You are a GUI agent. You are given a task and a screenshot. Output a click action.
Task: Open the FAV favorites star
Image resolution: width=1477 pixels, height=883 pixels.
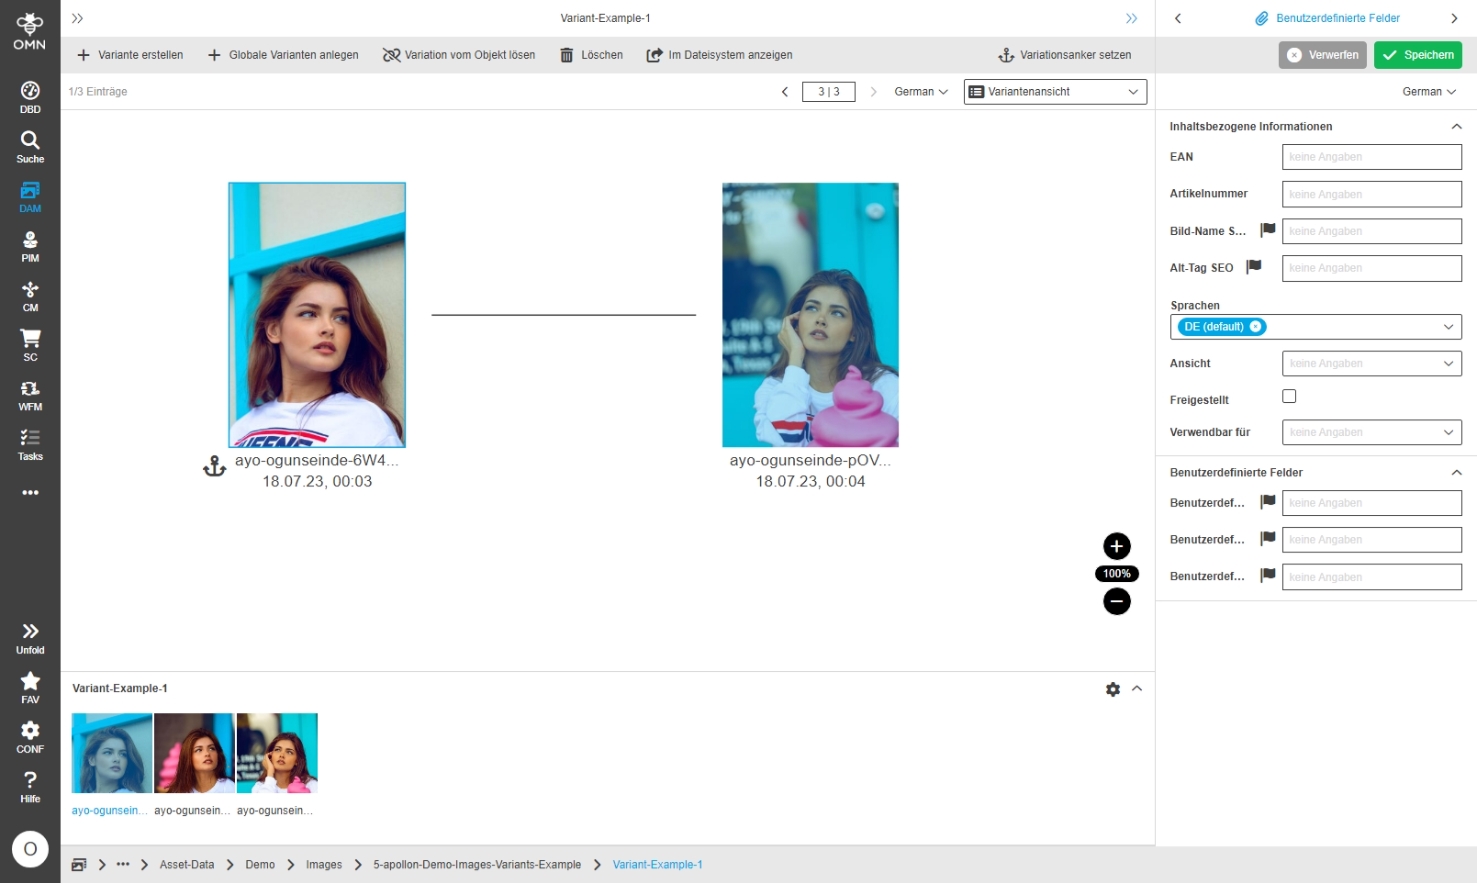pos(30,687)
